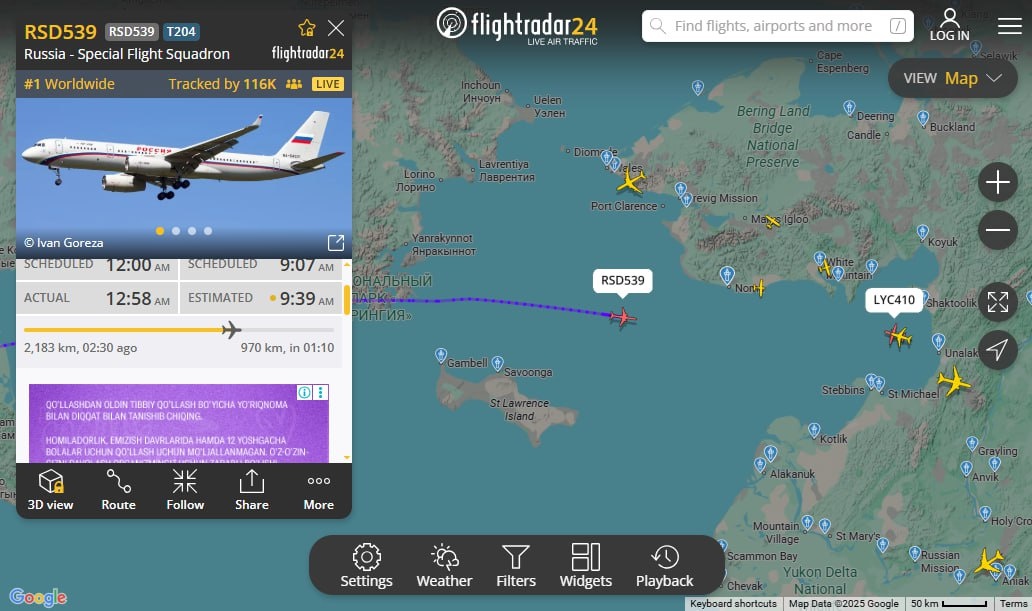Screen dimensions: 1032x611
Task: Expand the VIEW Map dropdown
Action: 952,78
